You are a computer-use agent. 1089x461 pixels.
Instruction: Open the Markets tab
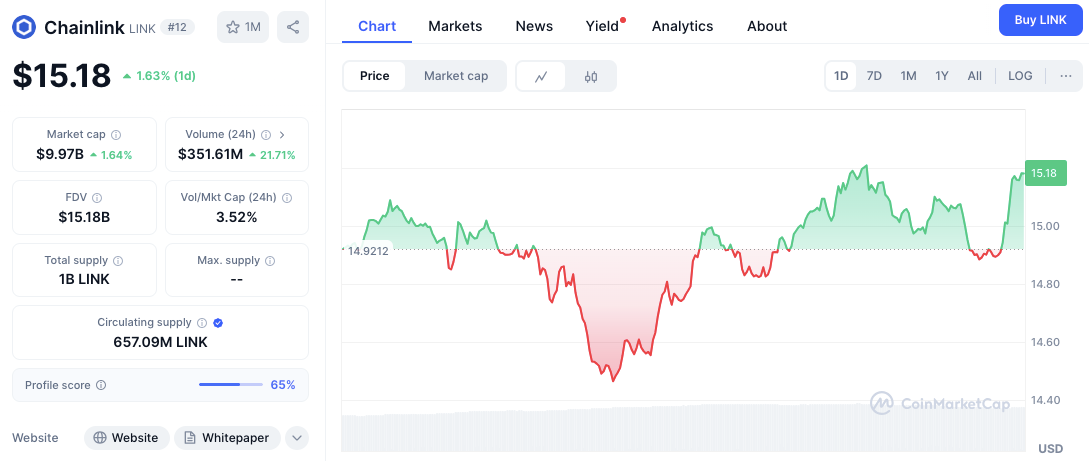455,26
